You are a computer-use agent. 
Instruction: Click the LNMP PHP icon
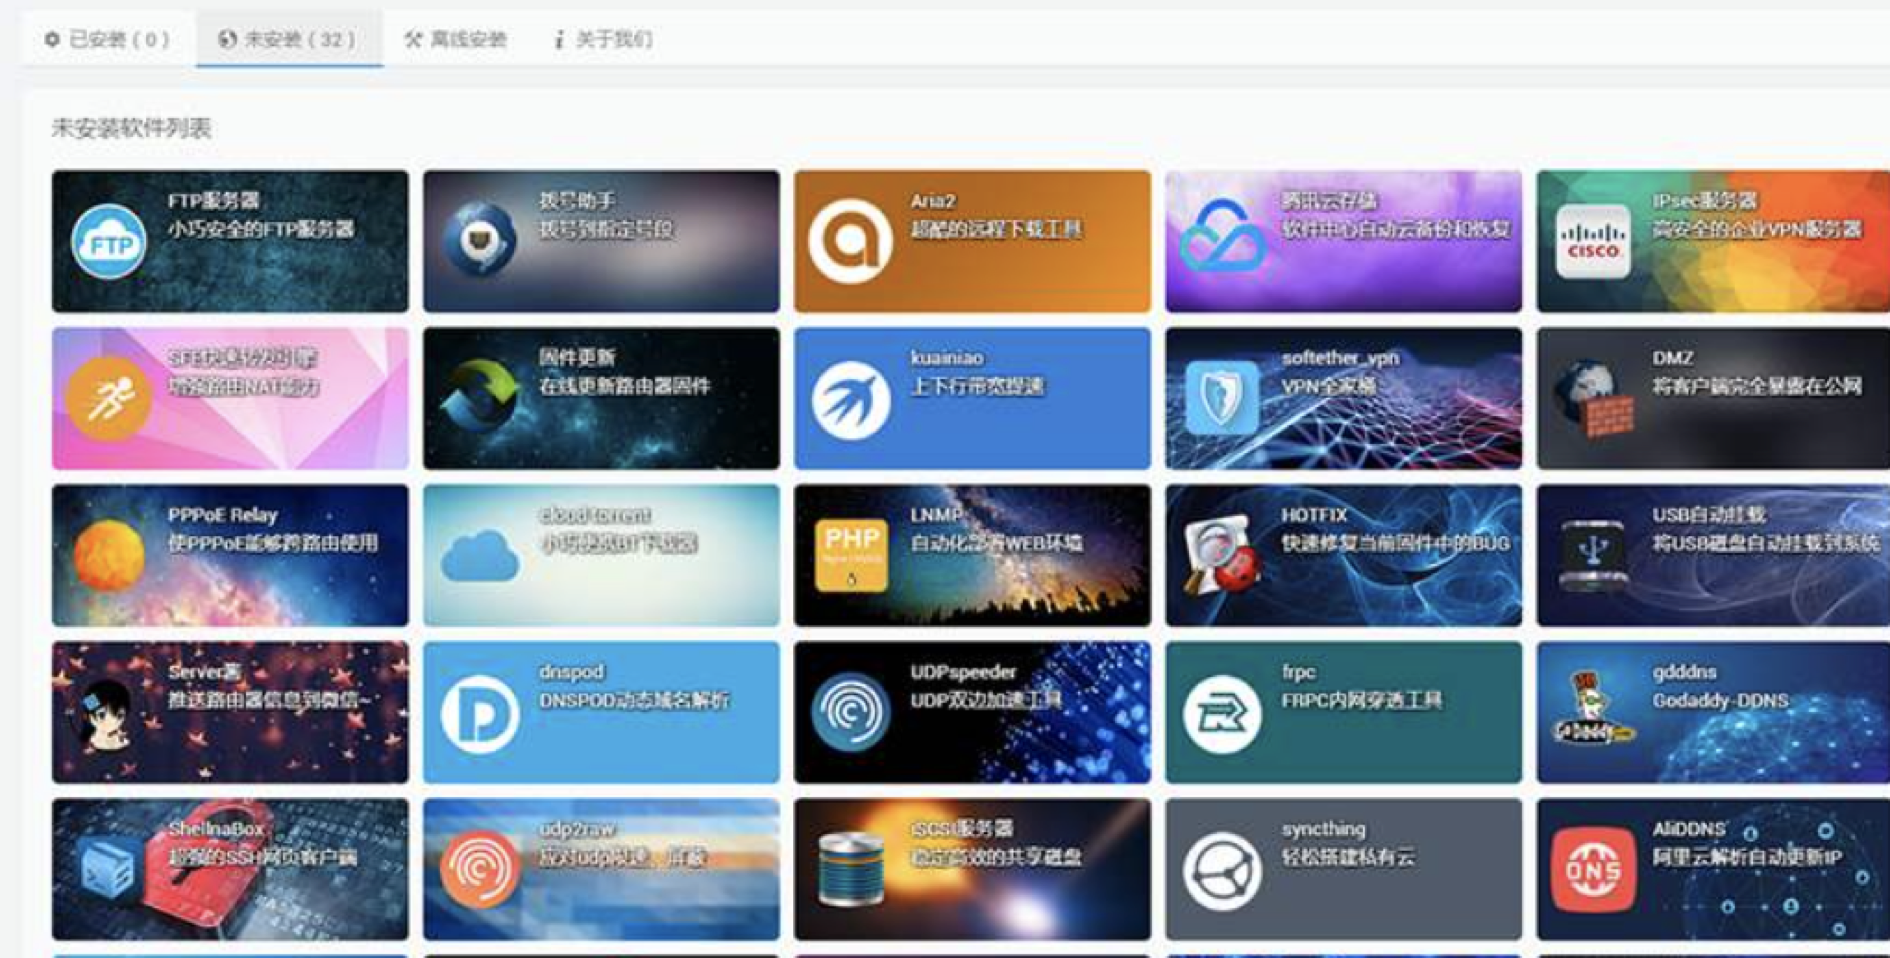click(x=850, y=555)
